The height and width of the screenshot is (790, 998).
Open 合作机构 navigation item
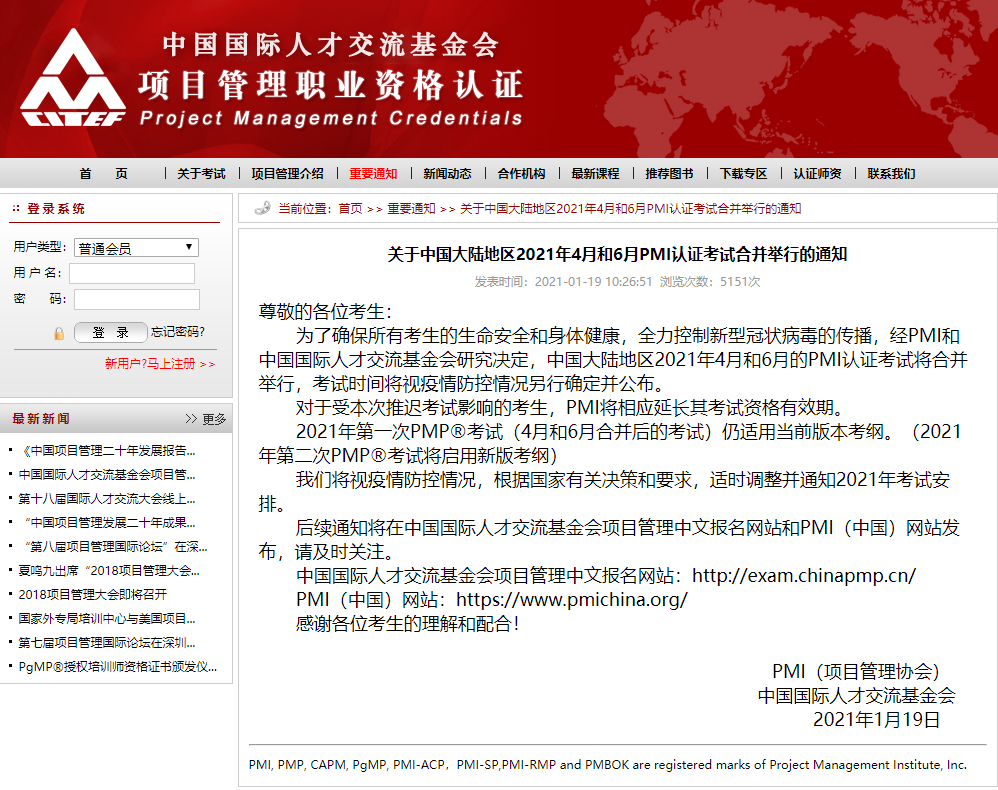click(521, 174)
